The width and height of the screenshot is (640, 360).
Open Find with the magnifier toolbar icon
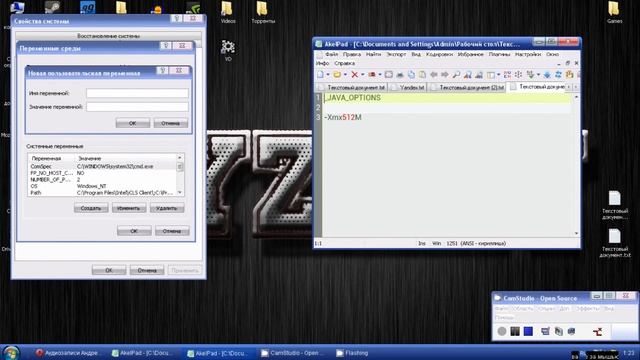click(456, 74)
